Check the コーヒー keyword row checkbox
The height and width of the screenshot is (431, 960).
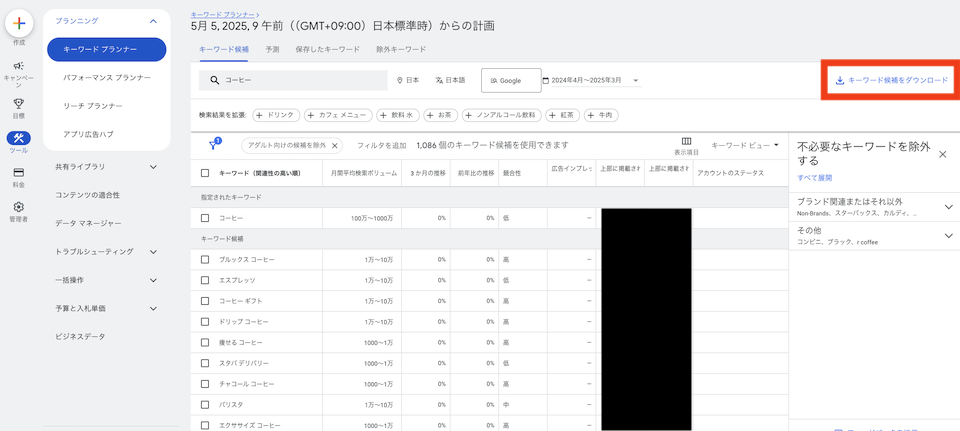pyautogui.click(x=205, y=218)
